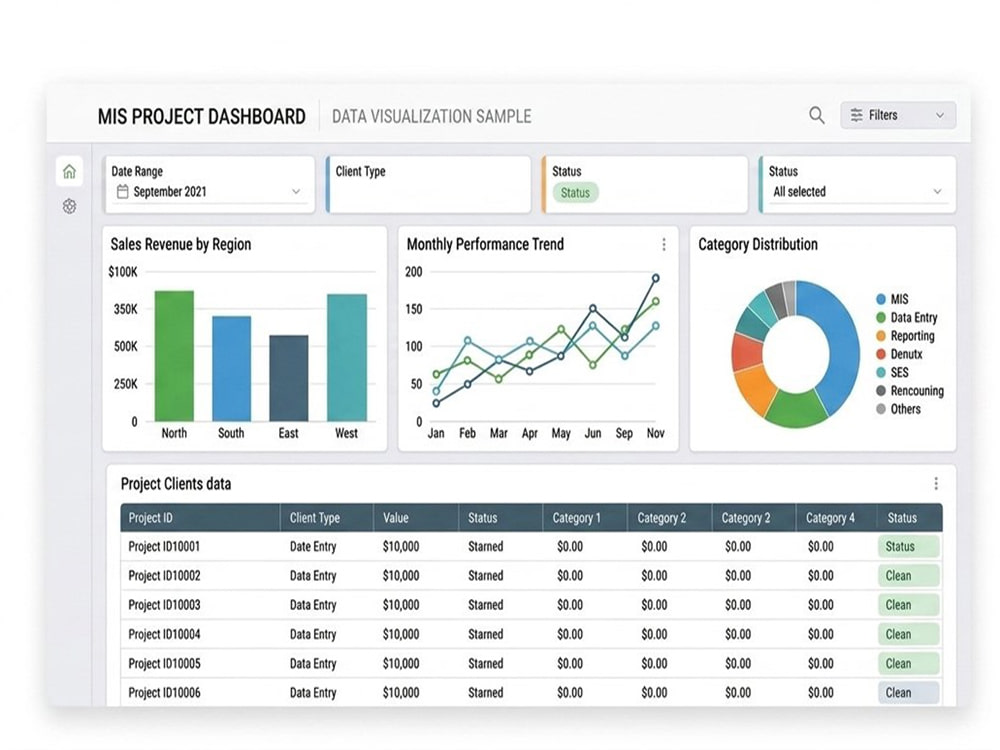Click Clean badge in Project ID10004 row
Viewport: 1000px width, 750px height.
click(908, 635)
